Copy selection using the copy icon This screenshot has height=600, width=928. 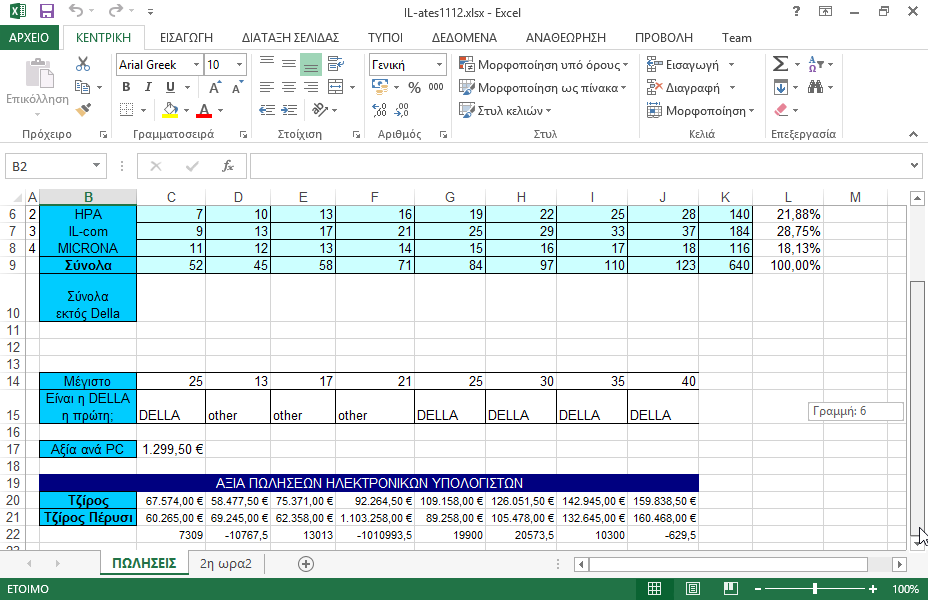[82, 87]
